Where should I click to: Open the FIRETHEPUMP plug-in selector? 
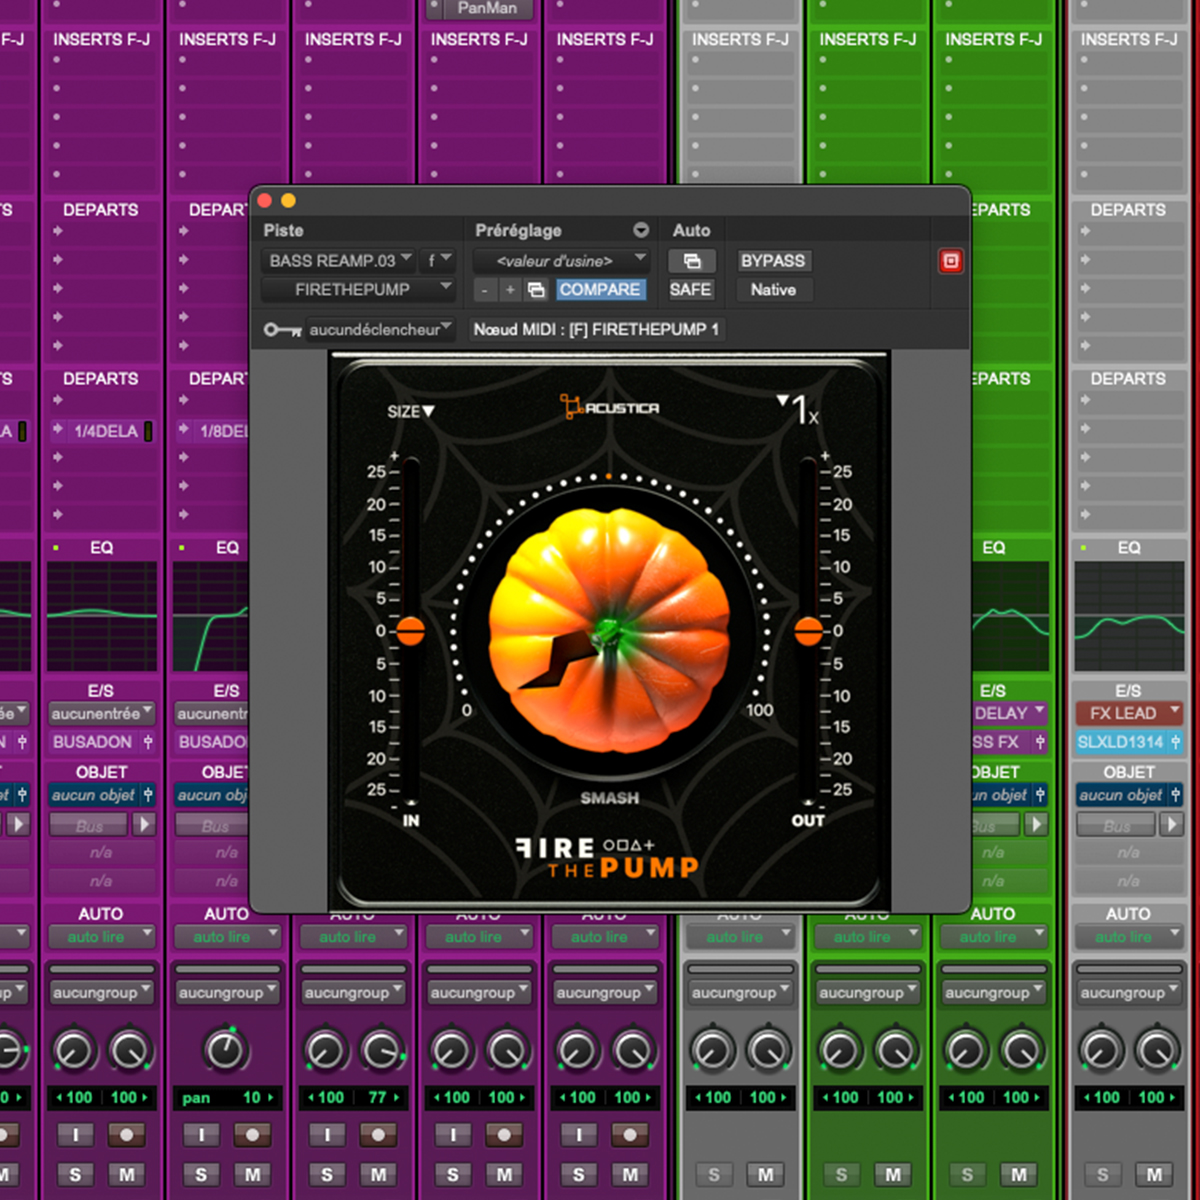click(x=358, y=290)
